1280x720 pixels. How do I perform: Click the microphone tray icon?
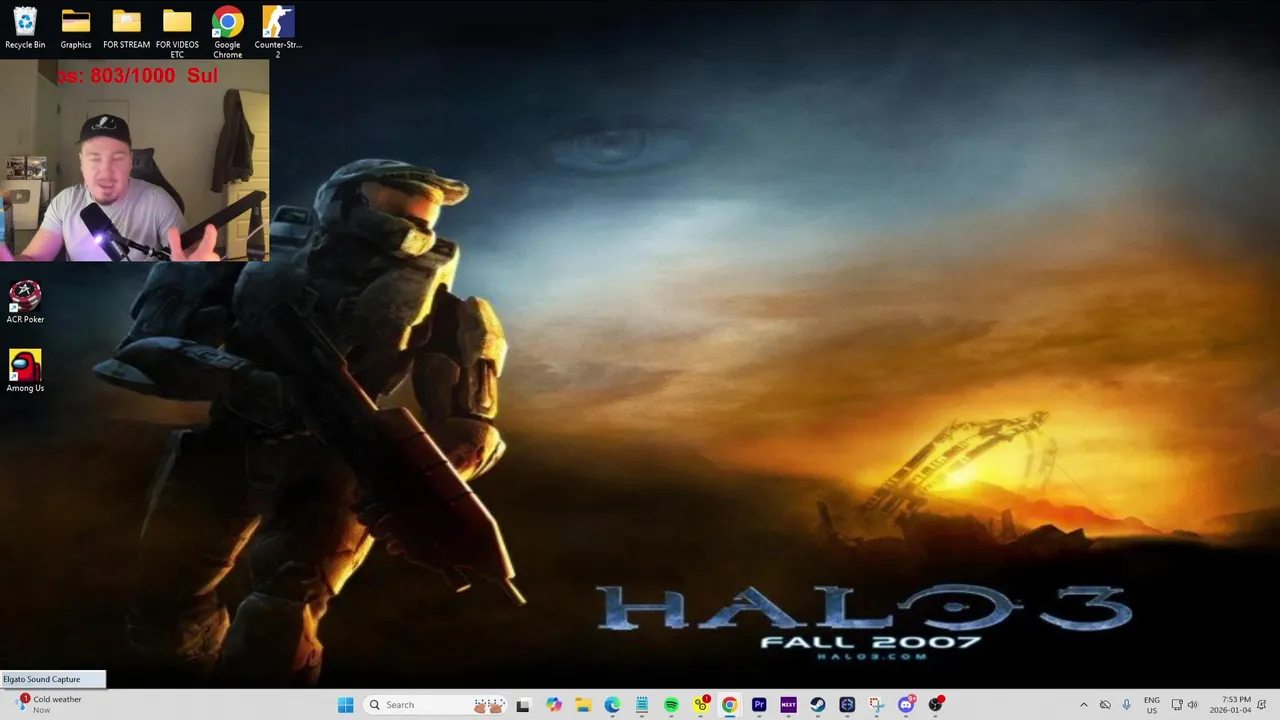pos(1127,705)
